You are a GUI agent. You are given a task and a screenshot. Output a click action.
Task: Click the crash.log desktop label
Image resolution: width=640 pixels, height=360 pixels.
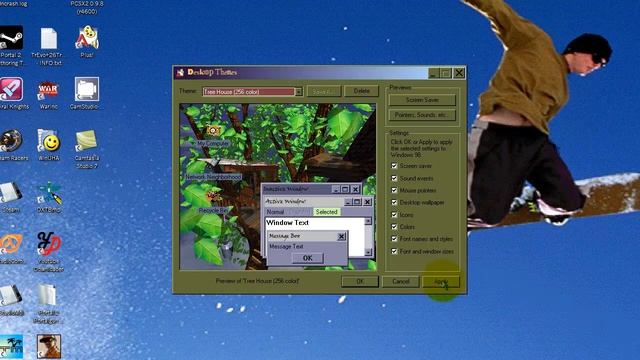tap(13, 3)
